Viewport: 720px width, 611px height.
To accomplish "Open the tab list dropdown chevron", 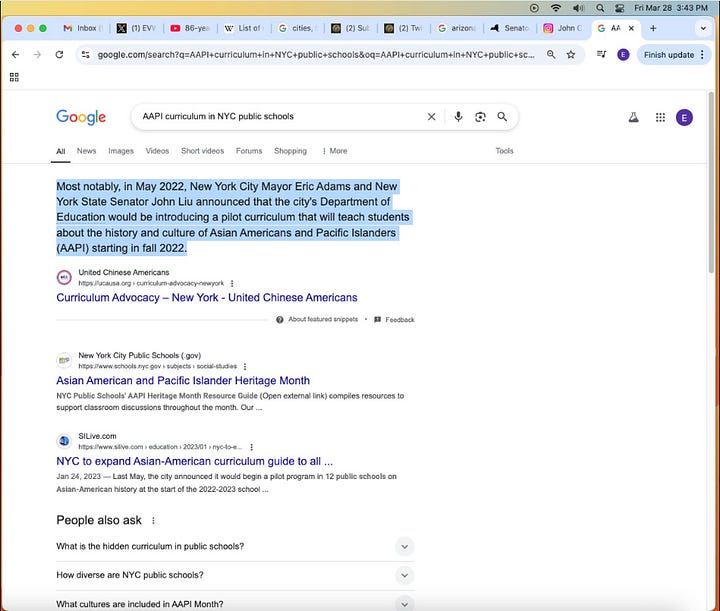I will pyautogui.click(x=703, y=28).
